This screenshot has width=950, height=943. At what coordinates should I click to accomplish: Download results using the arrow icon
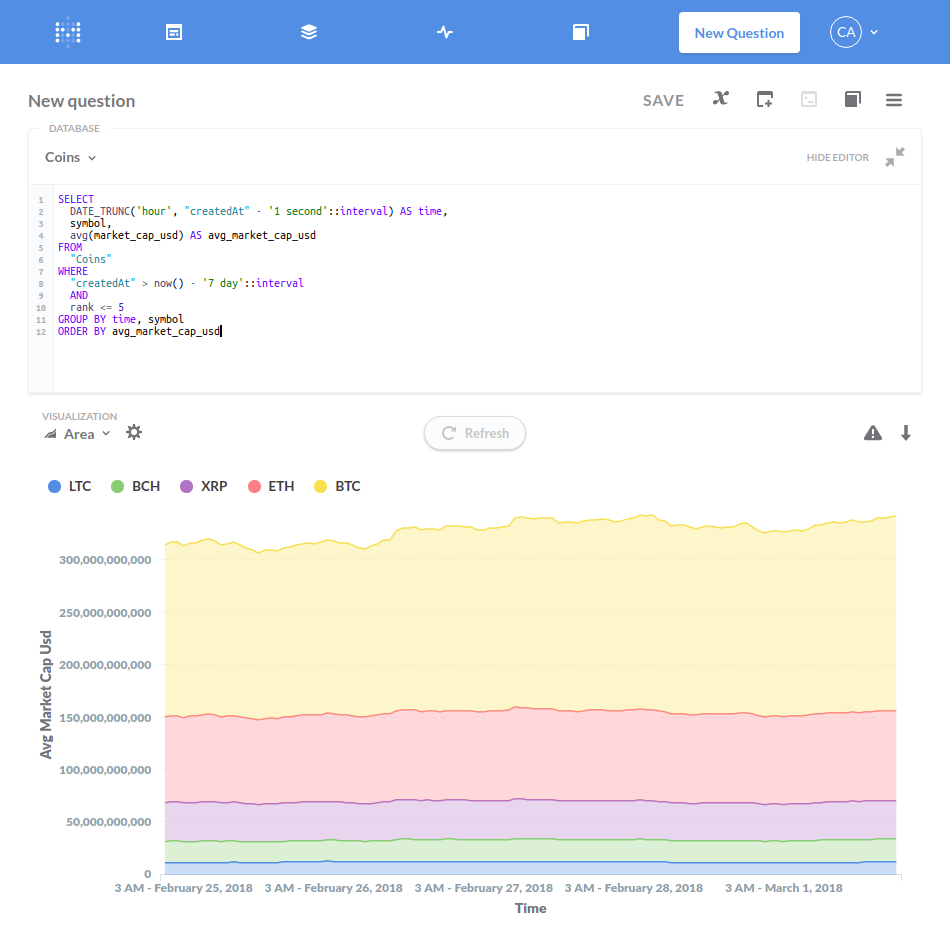click(x=906, y=433)
